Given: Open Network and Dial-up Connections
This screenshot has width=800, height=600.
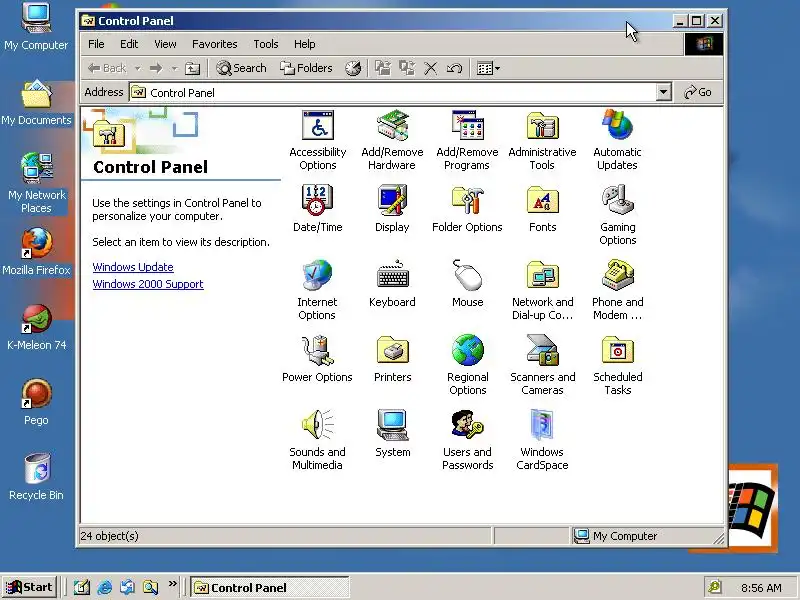Looking at the screenshot, I should (542, 290).
